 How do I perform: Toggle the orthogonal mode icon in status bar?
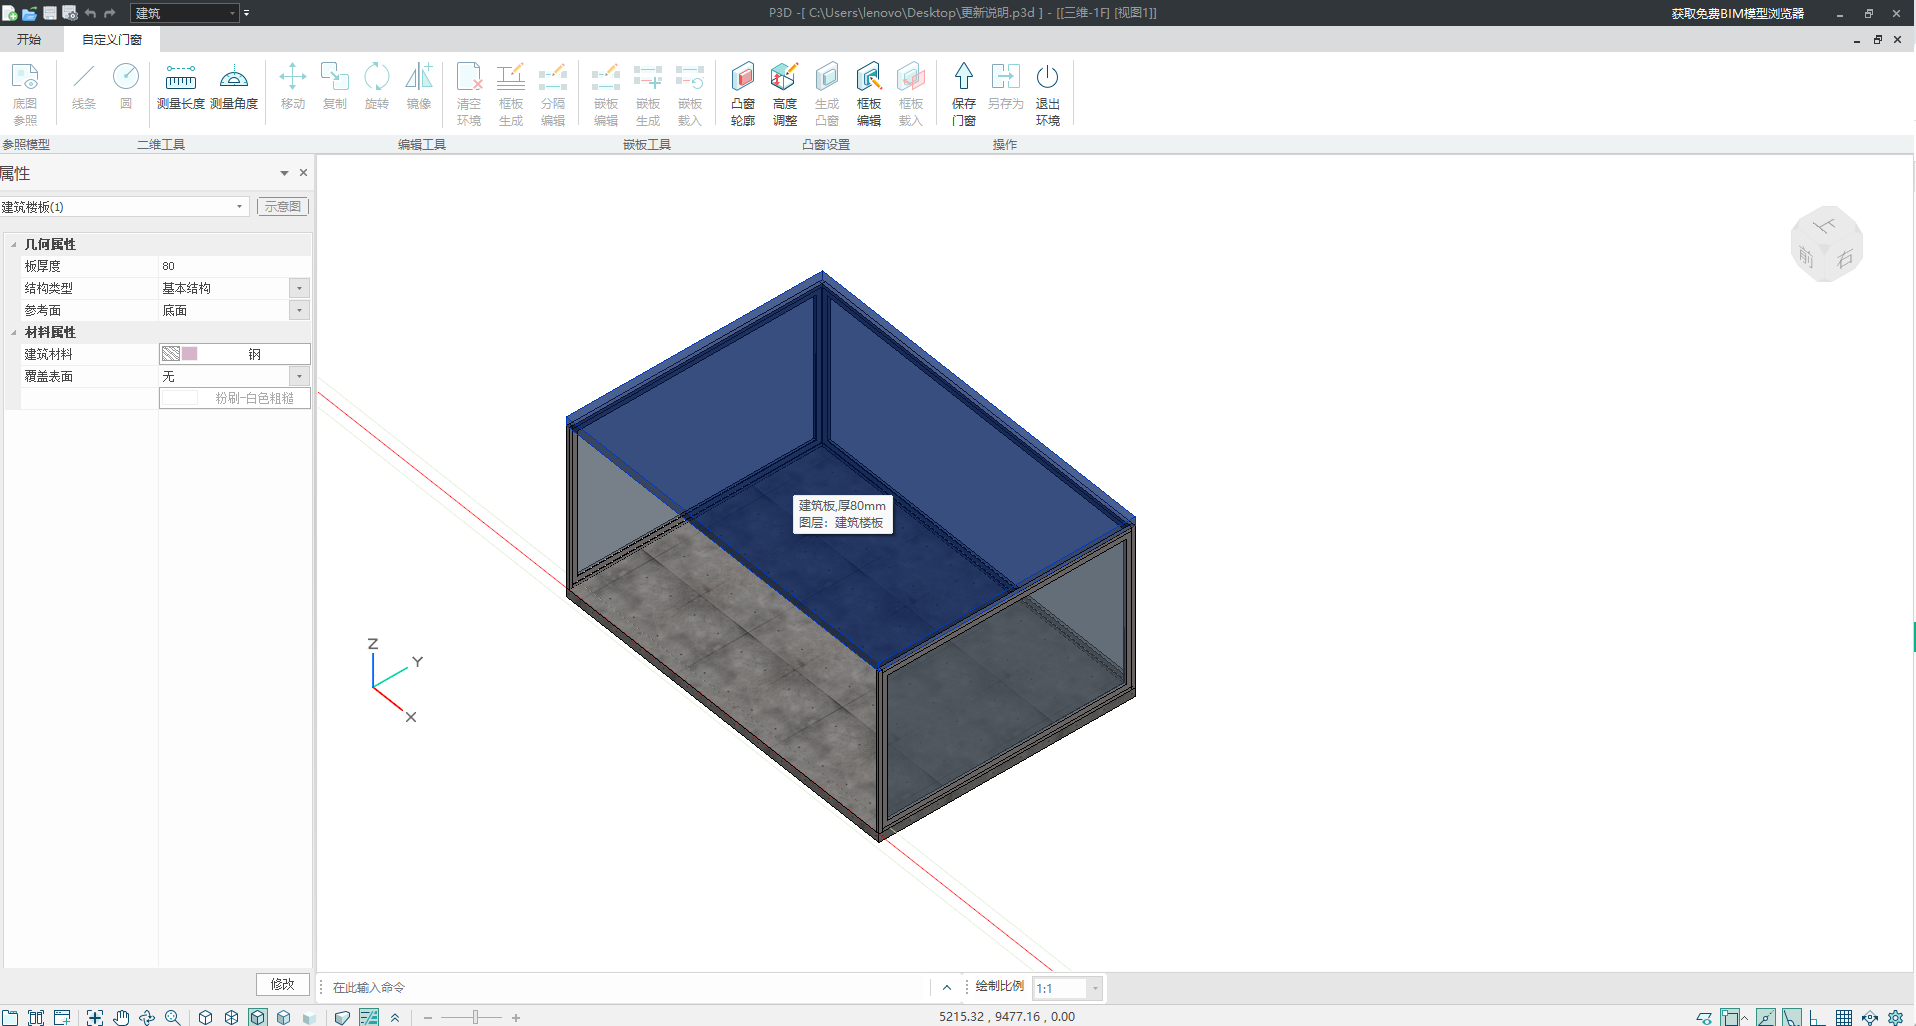(1817, 1017)
